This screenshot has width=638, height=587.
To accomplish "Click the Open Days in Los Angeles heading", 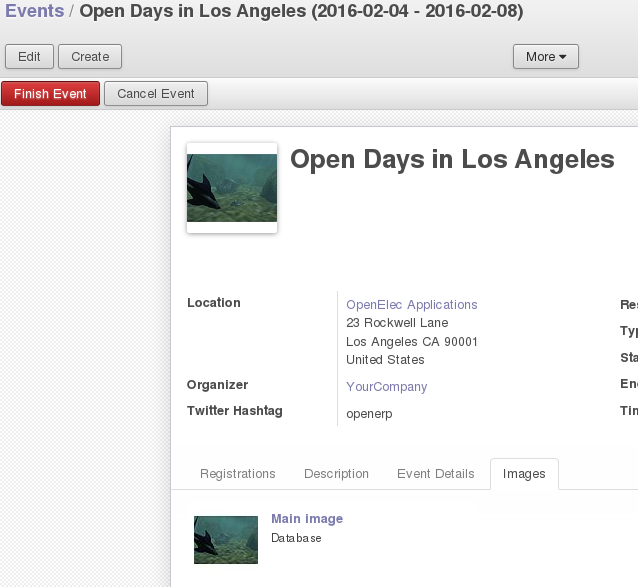I will 452,160.
